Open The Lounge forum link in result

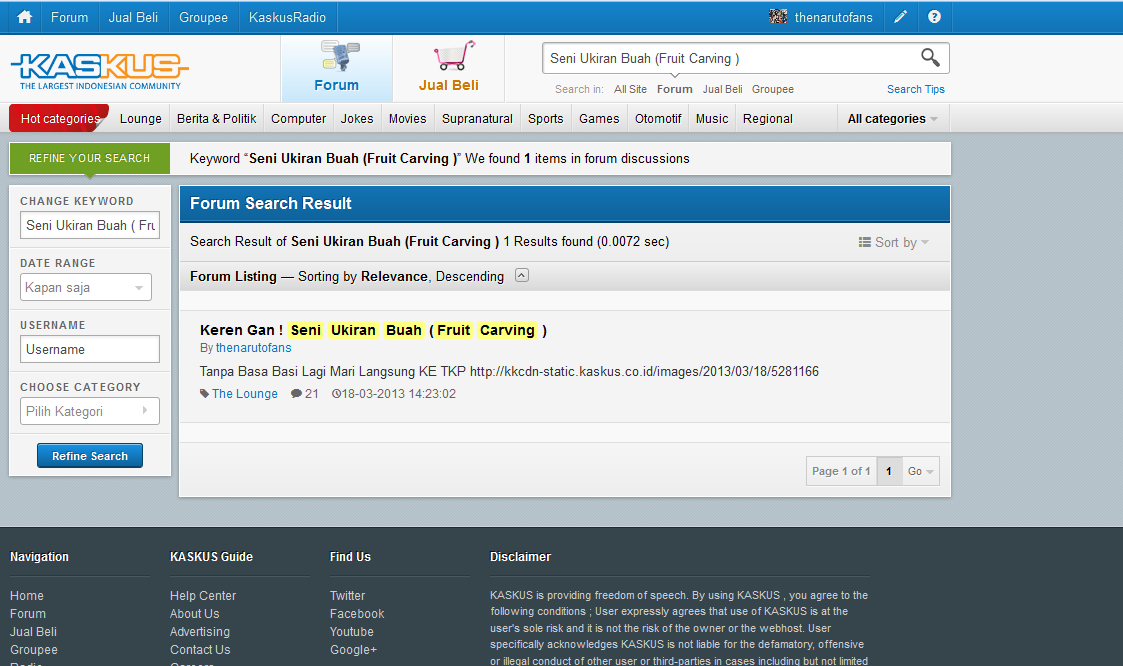click(244, 394)
